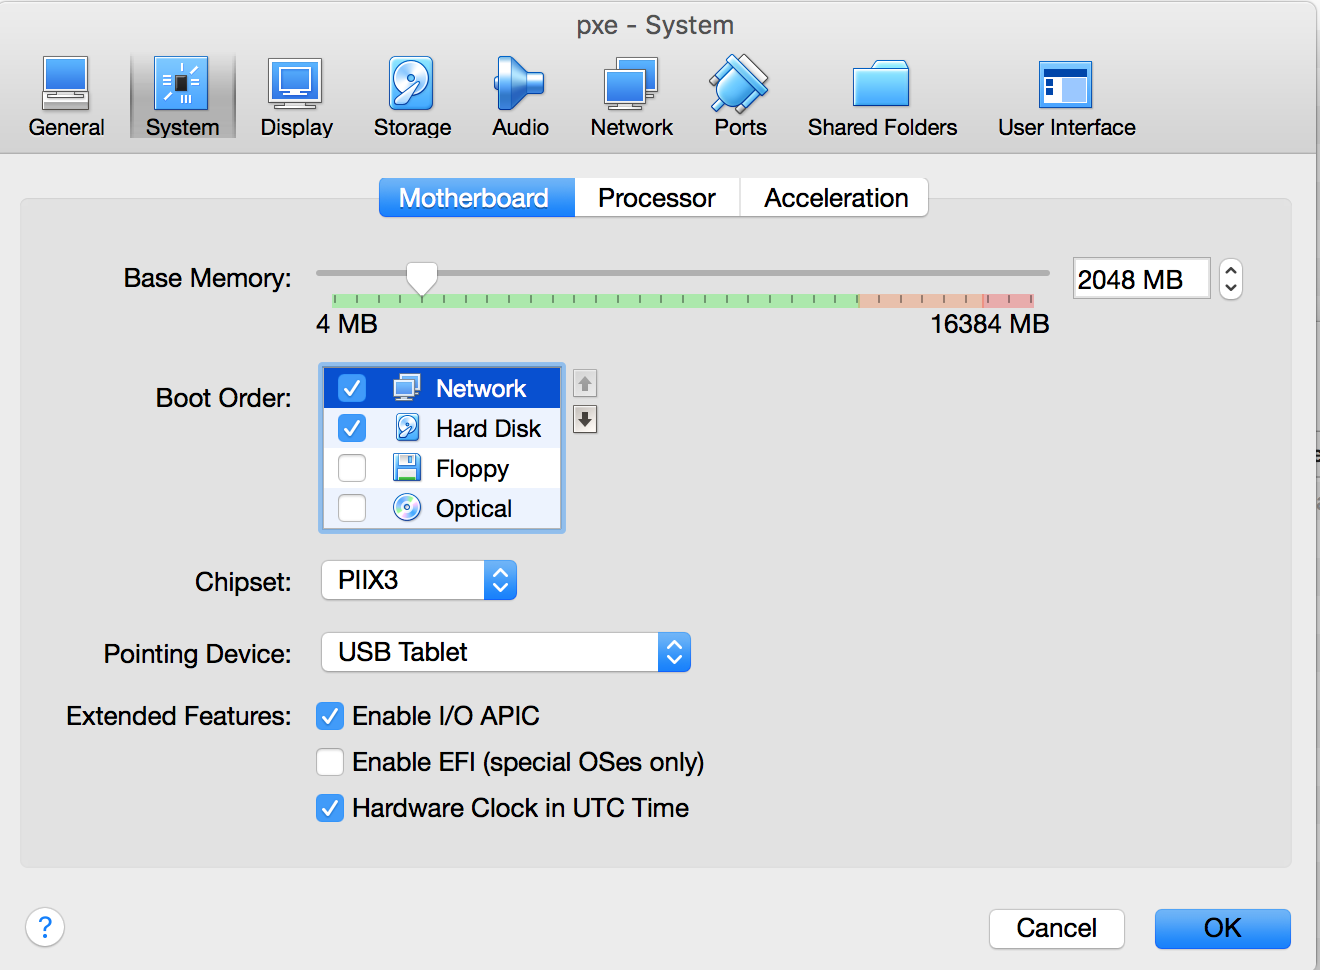Image resolution: width=1320 pixels, height=970 pixels.
Task: Open the General settings section
Action: [66, 96]
